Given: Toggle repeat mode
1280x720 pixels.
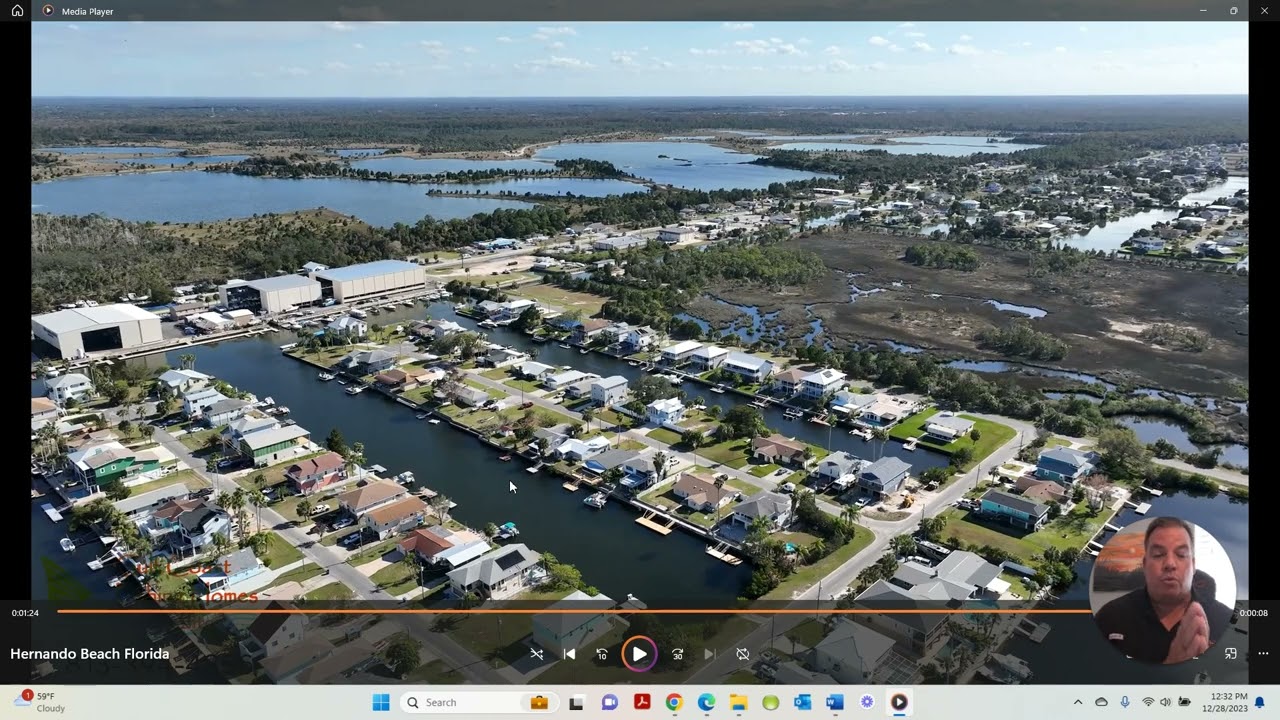Looking at the screenshot, I should (742, 654).
